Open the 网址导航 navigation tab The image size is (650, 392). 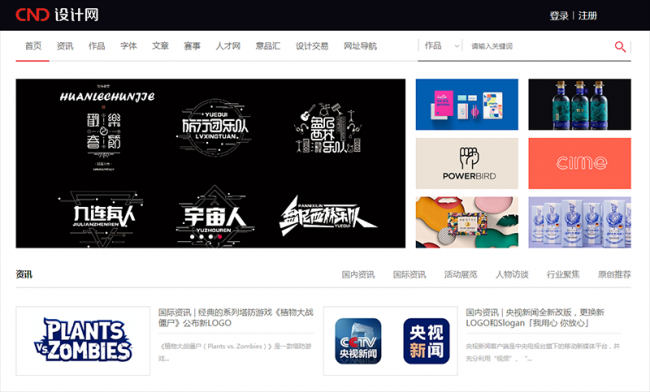click(360, 46)
